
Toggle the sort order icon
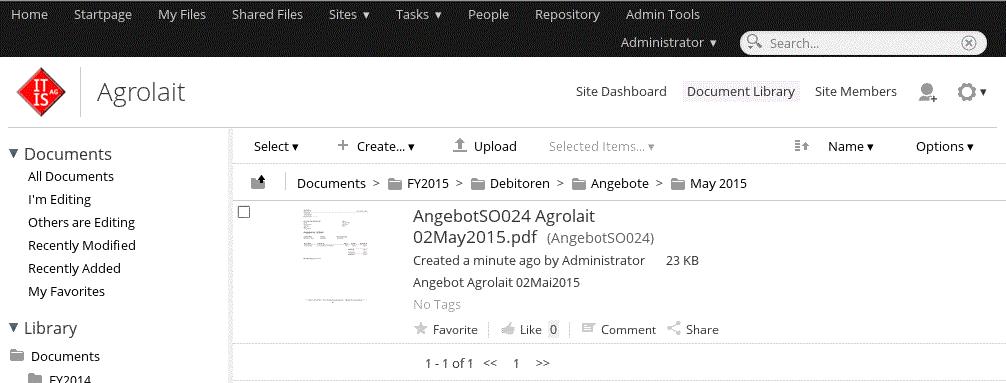(801, 146)
